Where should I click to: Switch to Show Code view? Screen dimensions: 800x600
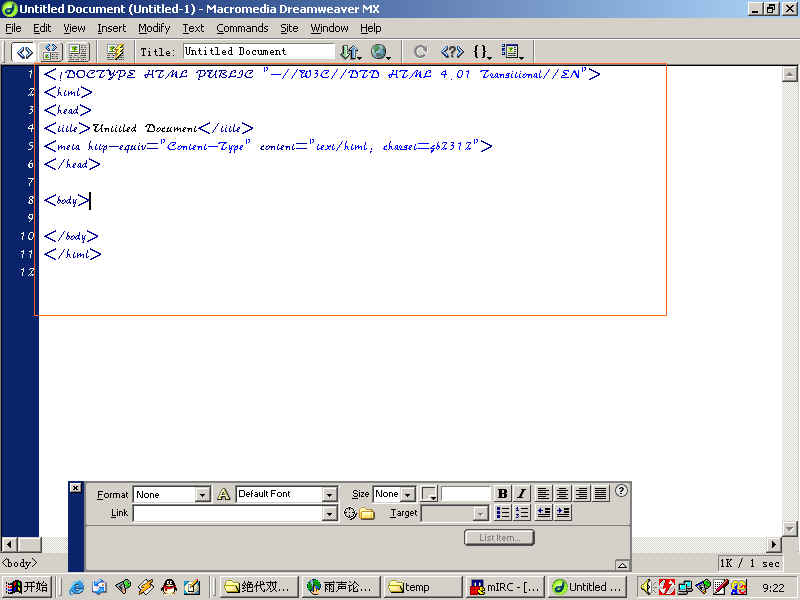25,51
